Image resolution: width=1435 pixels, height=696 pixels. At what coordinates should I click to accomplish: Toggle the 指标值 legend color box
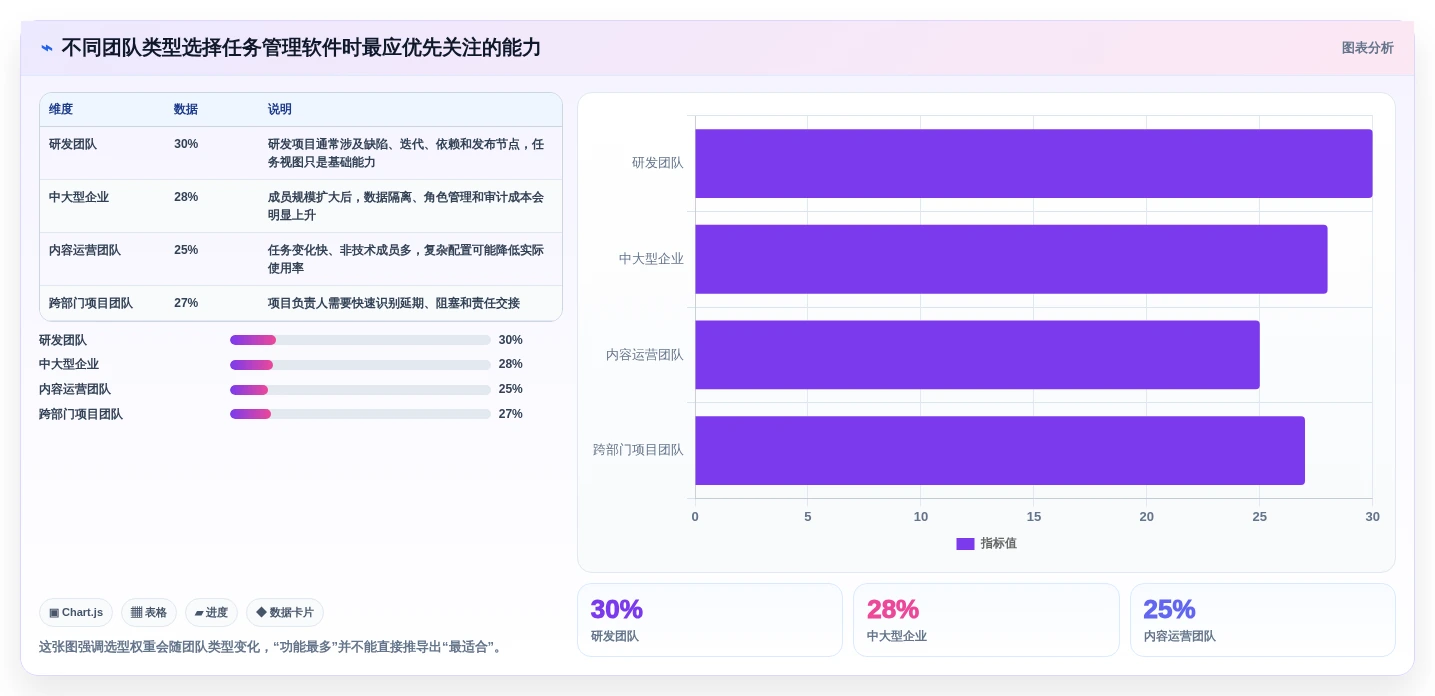[965, 544]
